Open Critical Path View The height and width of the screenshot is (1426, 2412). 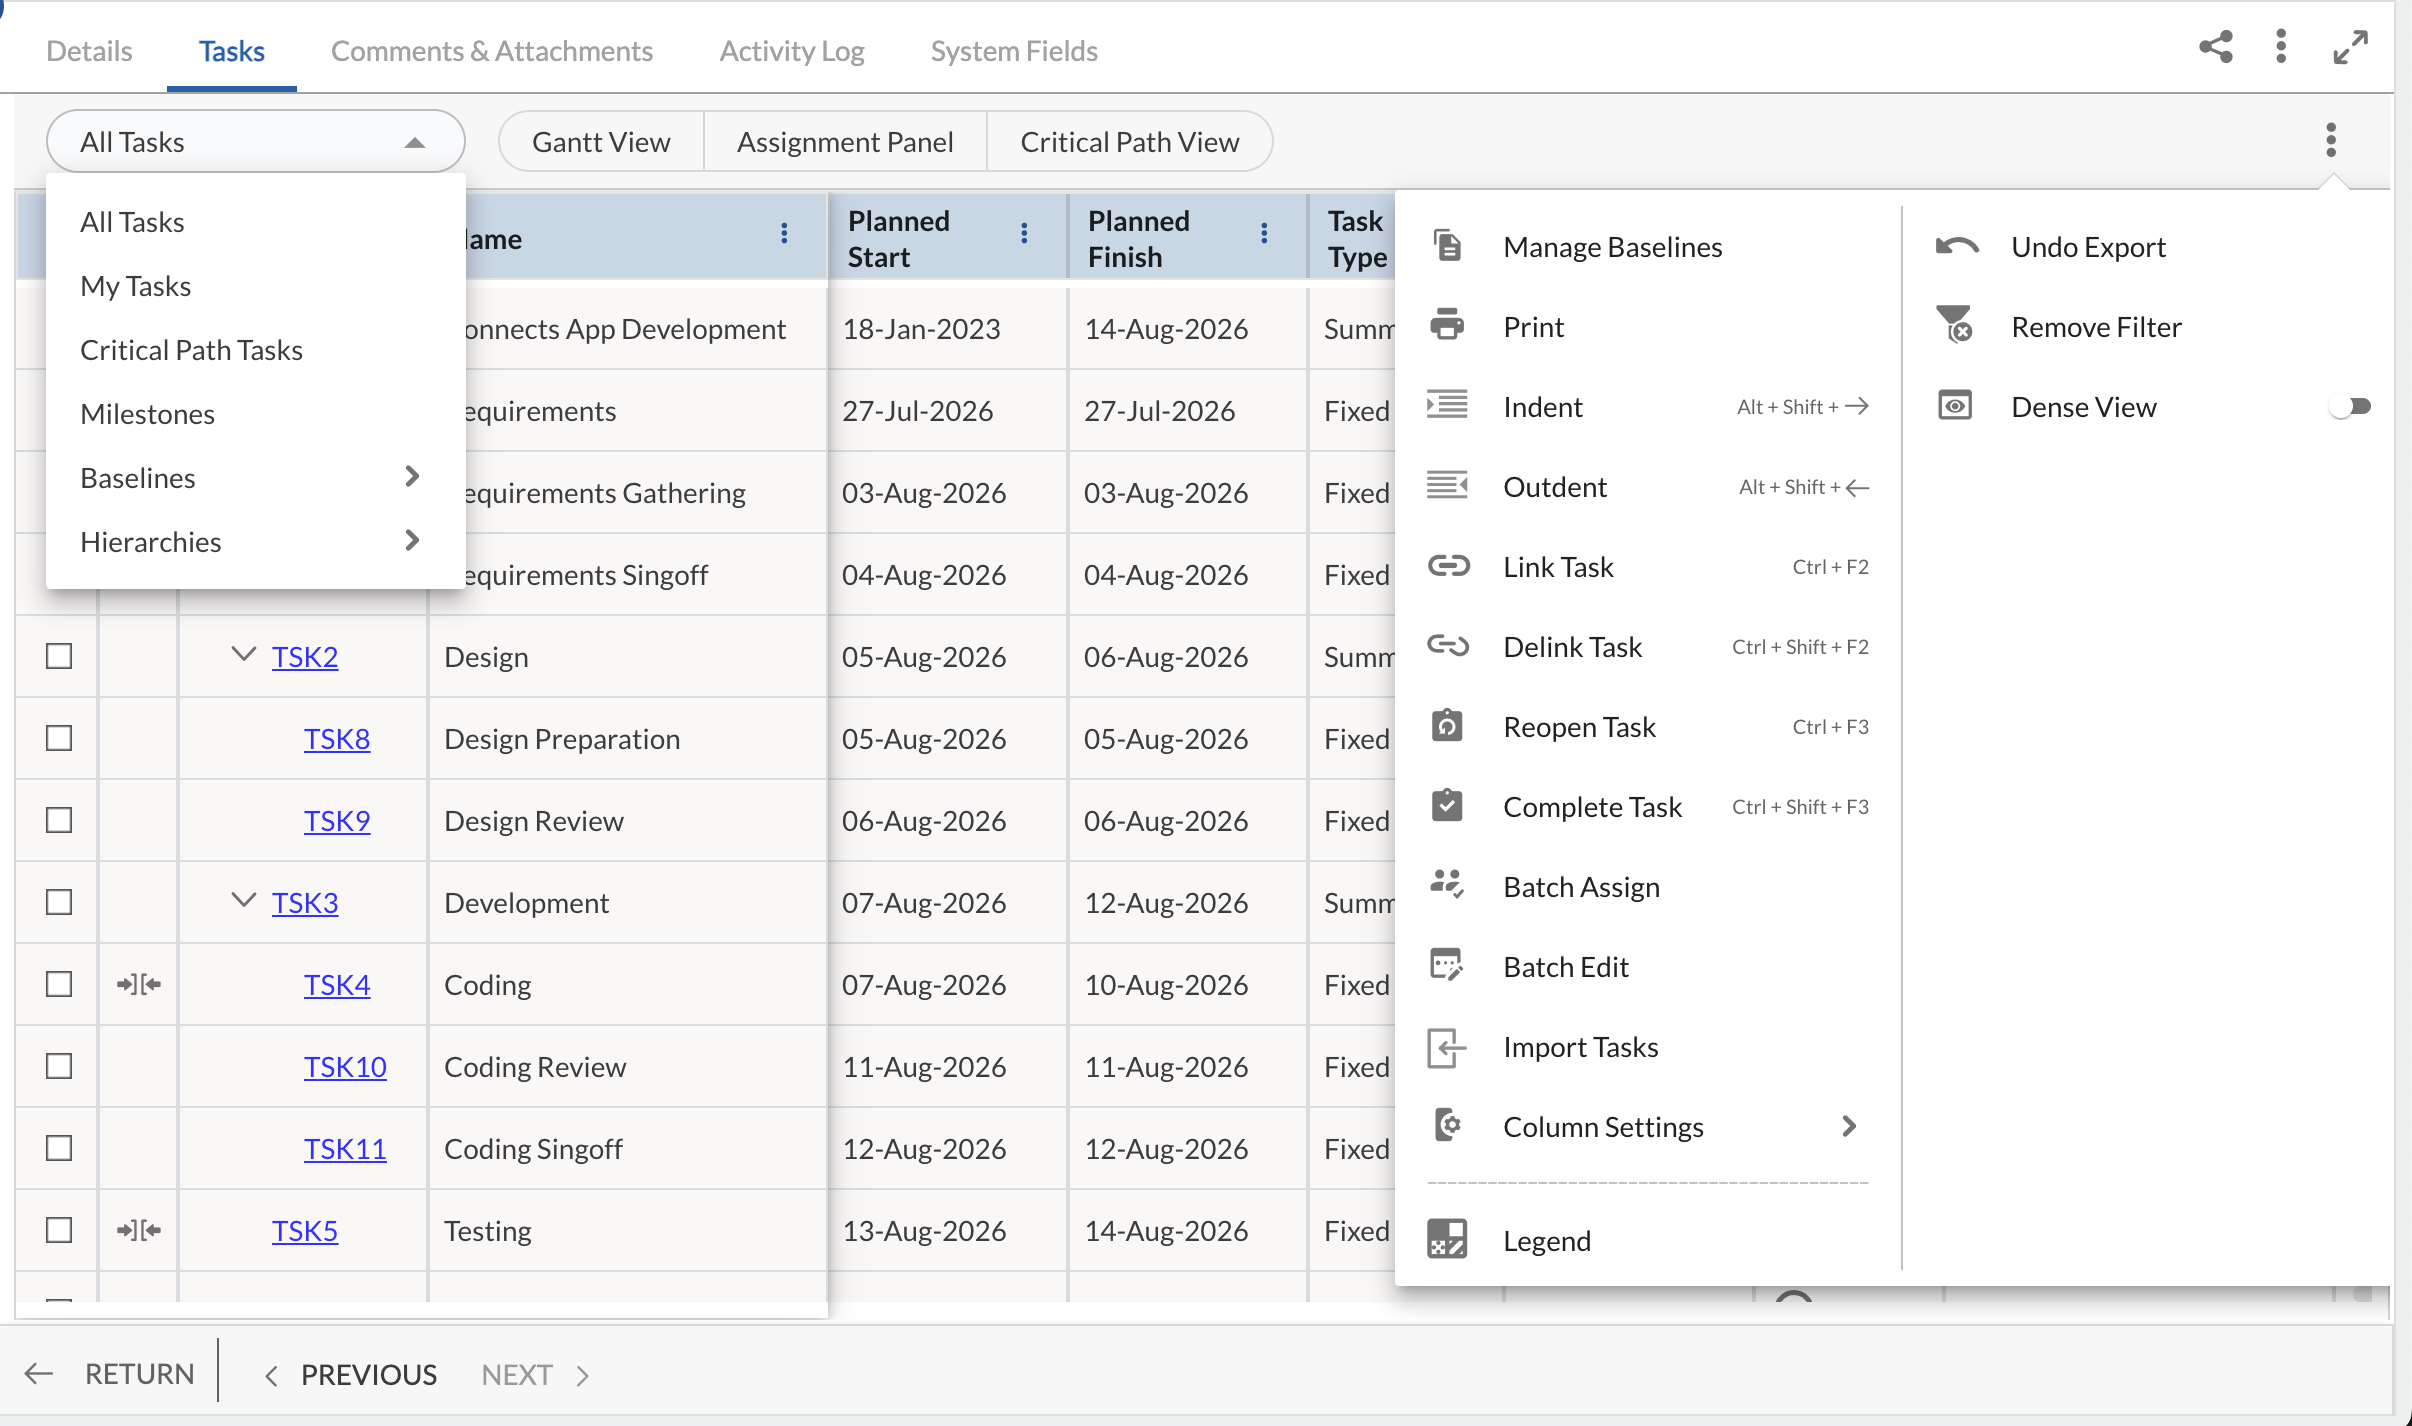(x=1130, y=141)
